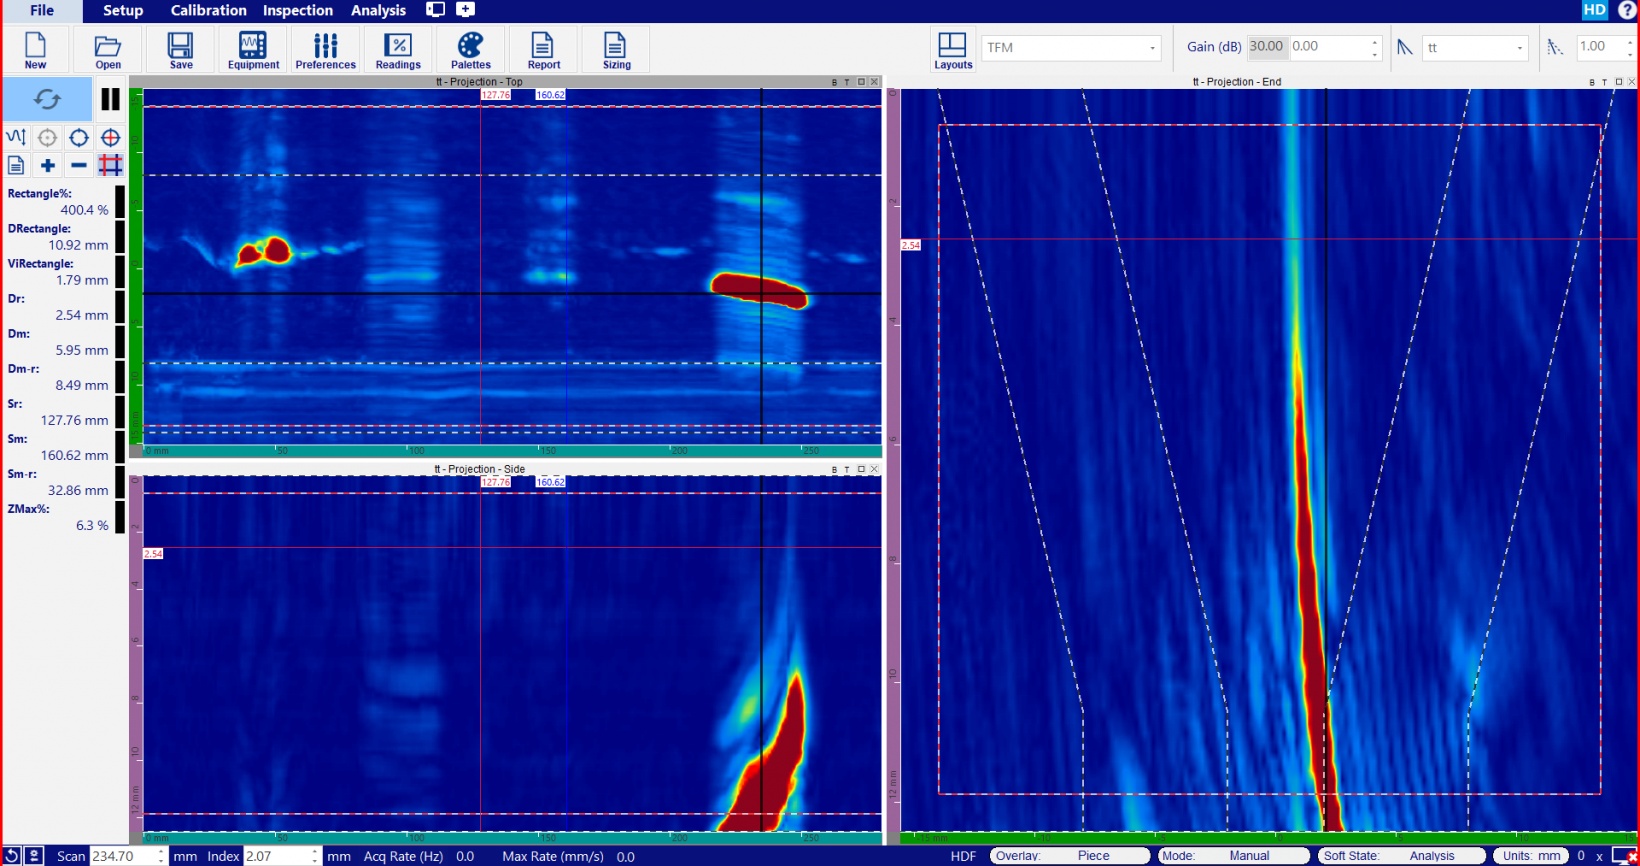
Task: Toggle the red-blue cursor grid button
Action: (110, 166)
